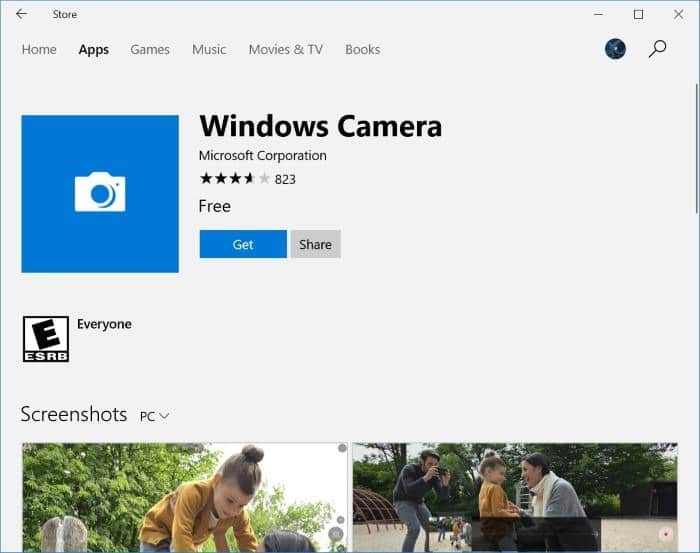Click the Screenshots section heading
The width and height of the screenshot is (700, 553).
[74, 414]
